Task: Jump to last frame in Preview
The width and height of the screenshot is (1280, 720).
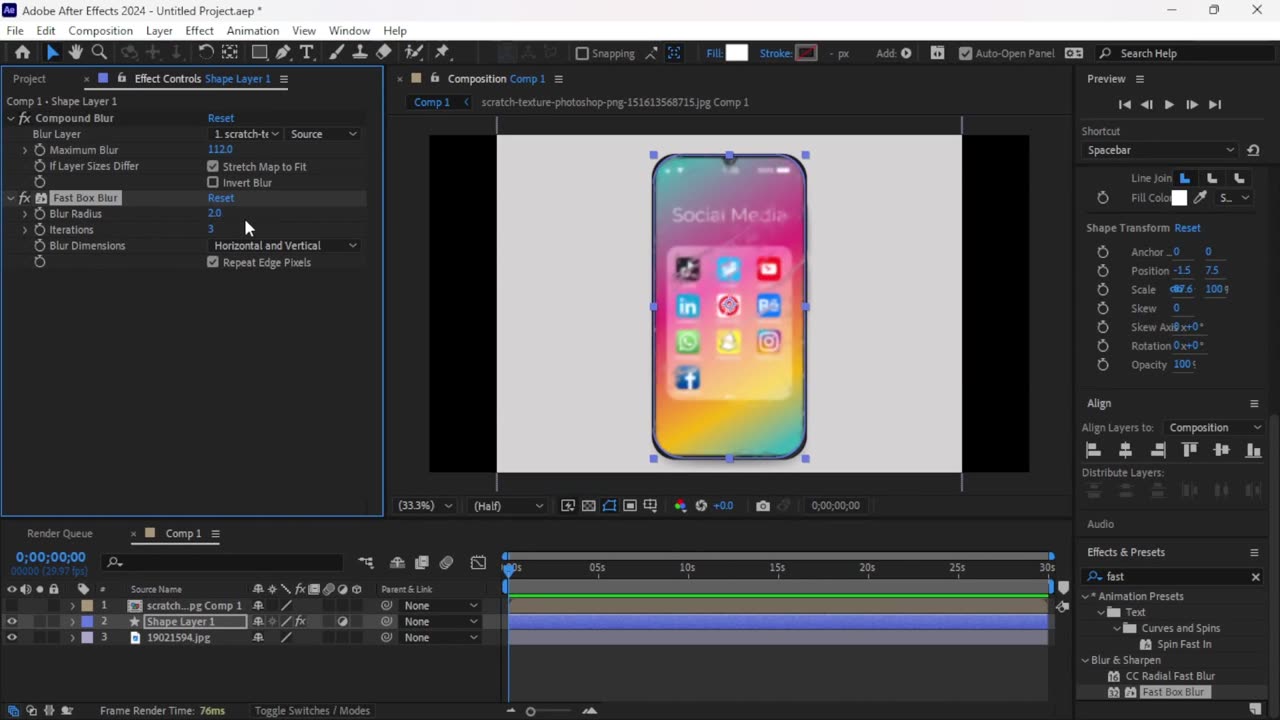Action: click(x=1215, y=104)
